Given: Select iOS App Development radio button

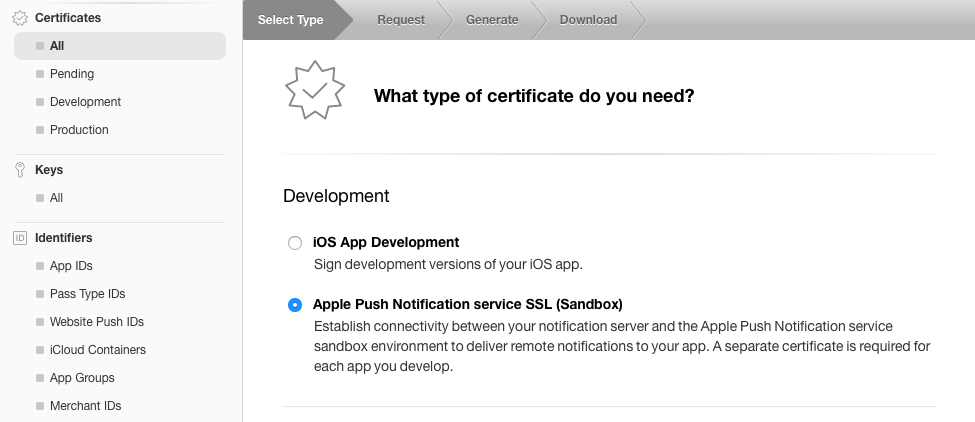Looking at the screenshot, I should pos(295,243).
